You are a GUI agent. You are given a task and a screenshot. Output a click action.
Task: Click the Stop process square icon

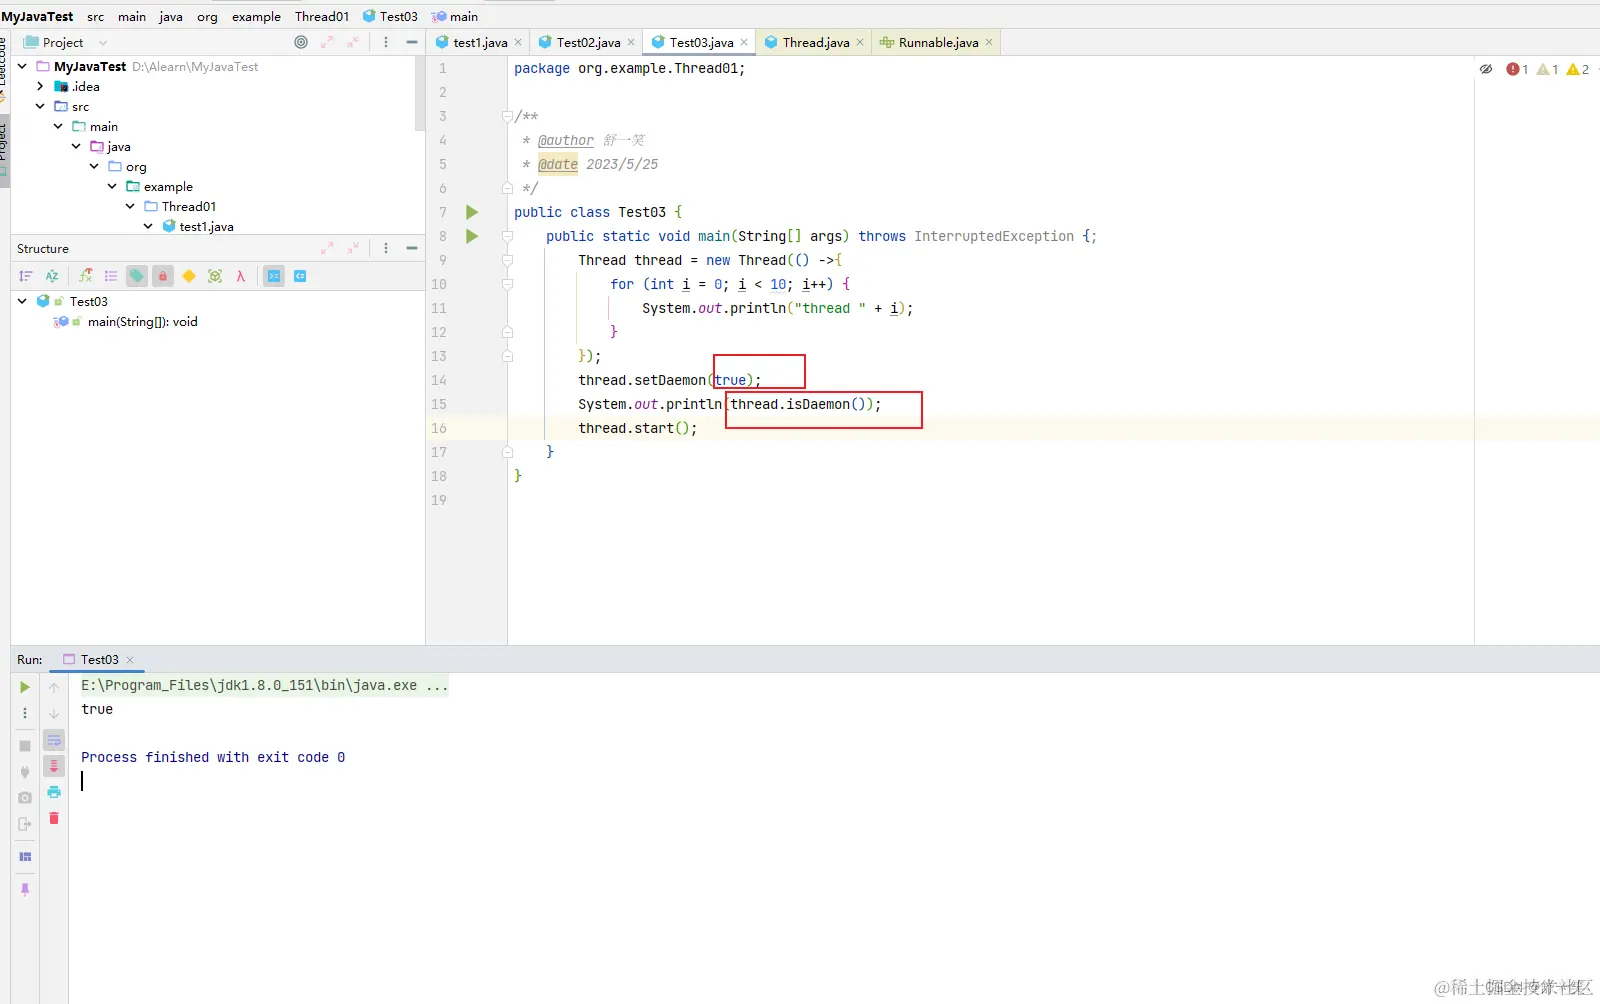click(25, 746)
